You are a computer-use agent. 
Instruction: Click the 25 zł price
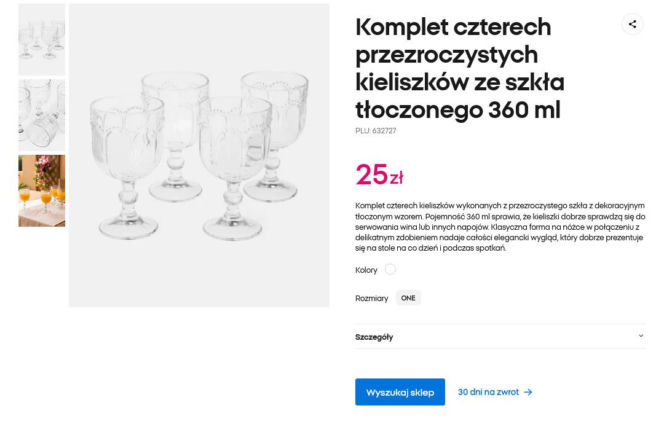tap(379, 175)
